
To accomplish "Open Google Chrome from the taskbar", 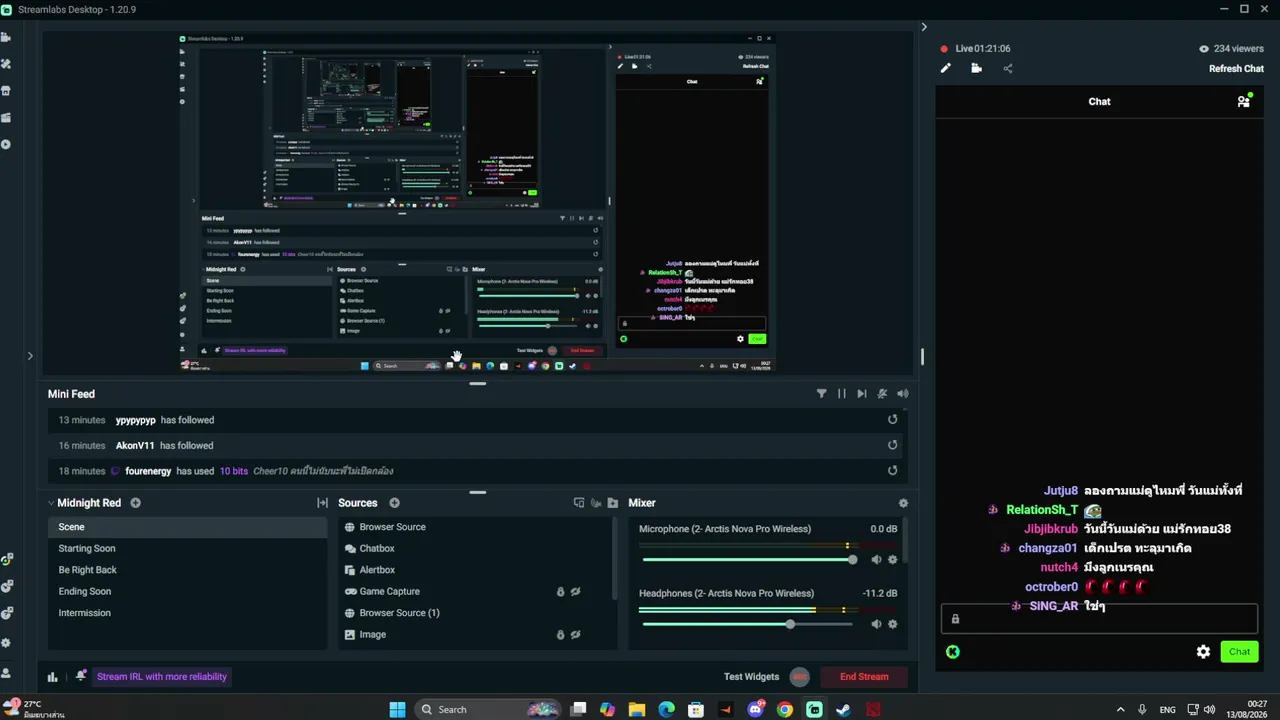I will pyautogui.click(x=785, y=710).
